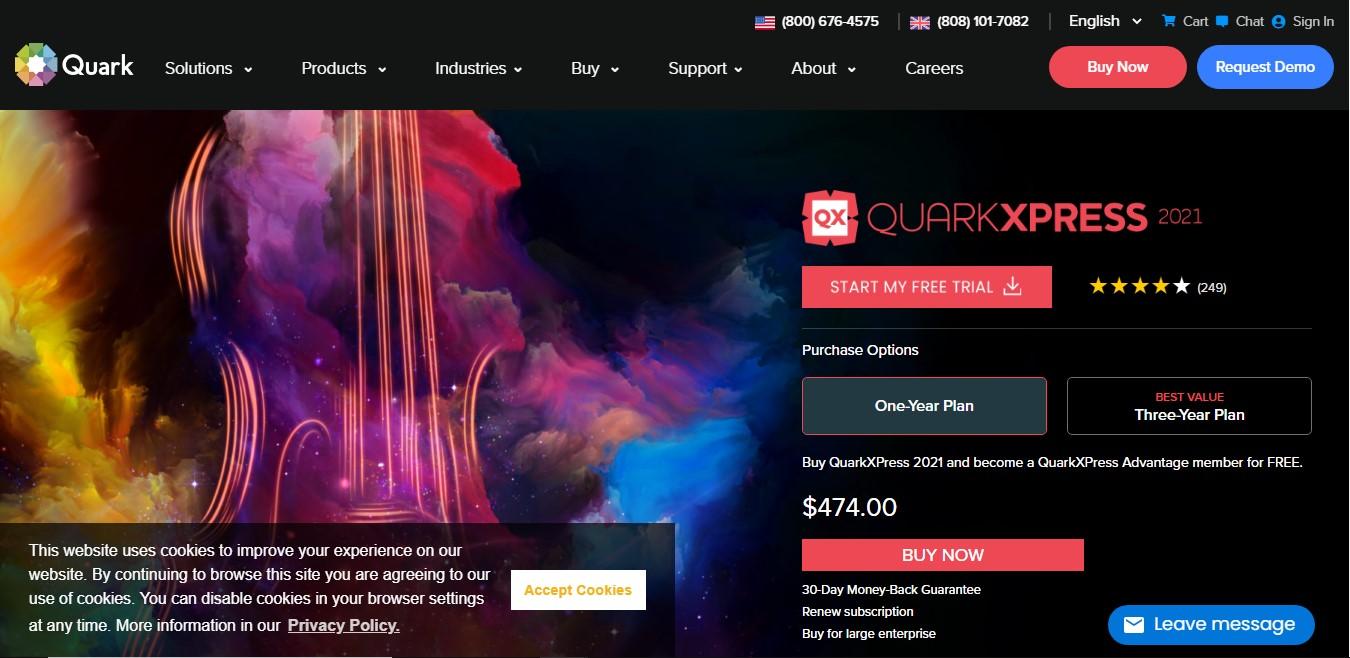1350x658 pixels.
Task: Click the QX QuarkXPress logo icon
Action: [830, 217]
